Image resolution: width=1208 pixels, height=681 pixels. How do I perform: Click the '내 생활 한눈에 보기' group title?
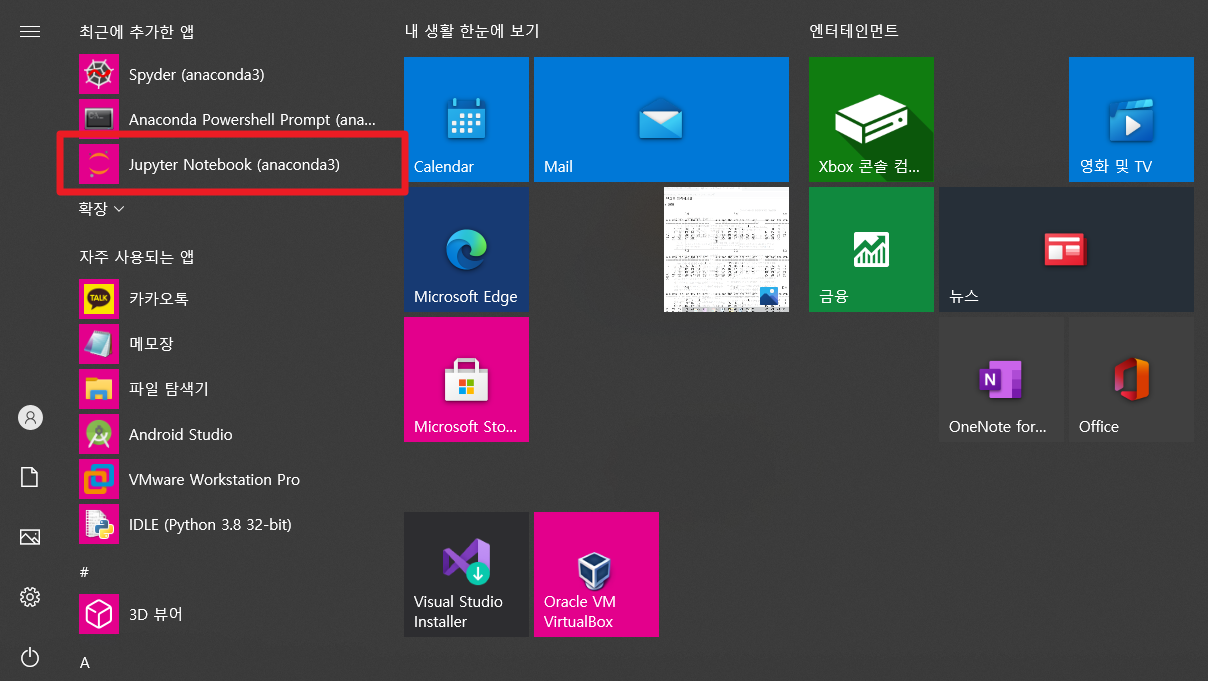pyautogui.click(x=472, y=31)
